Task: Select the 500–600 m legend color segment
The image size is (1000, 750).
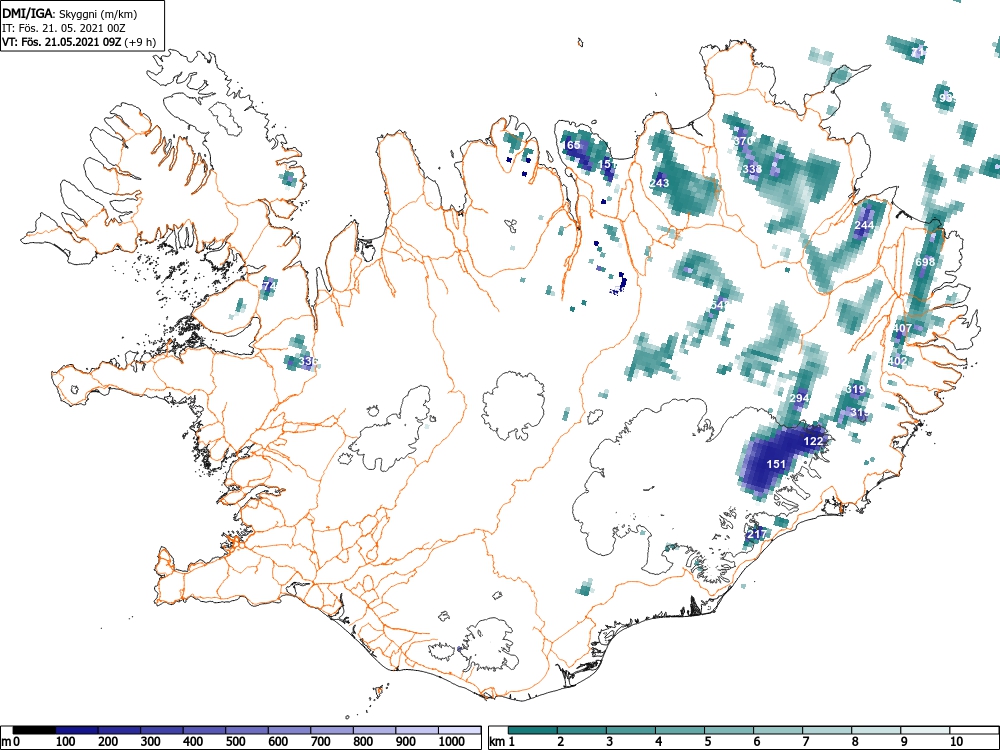Action: 247,729
